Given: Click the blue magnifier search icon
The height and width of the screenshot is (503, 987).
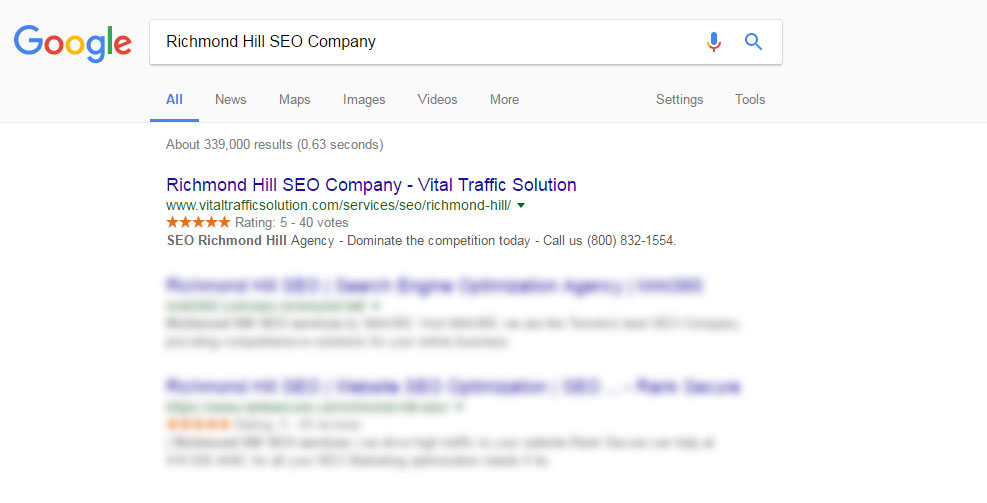Looking at the screenshot, I should (753, 42).
